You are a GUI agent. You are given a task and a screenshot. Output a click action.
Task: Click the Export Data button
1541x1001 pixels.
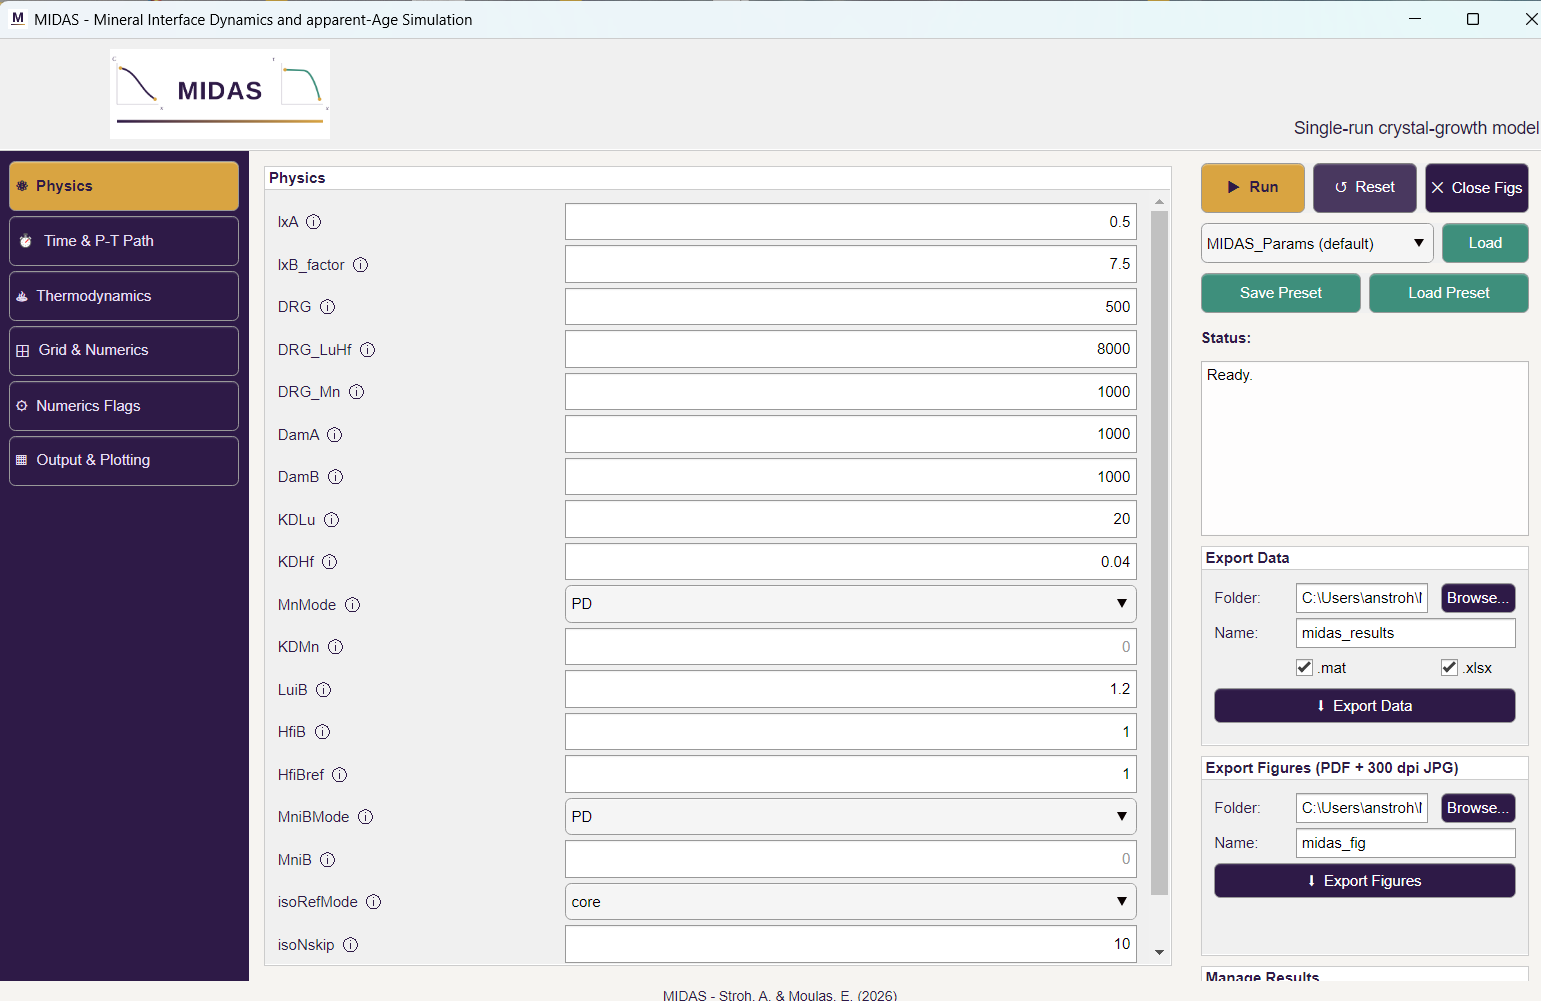coord(1365,706)
